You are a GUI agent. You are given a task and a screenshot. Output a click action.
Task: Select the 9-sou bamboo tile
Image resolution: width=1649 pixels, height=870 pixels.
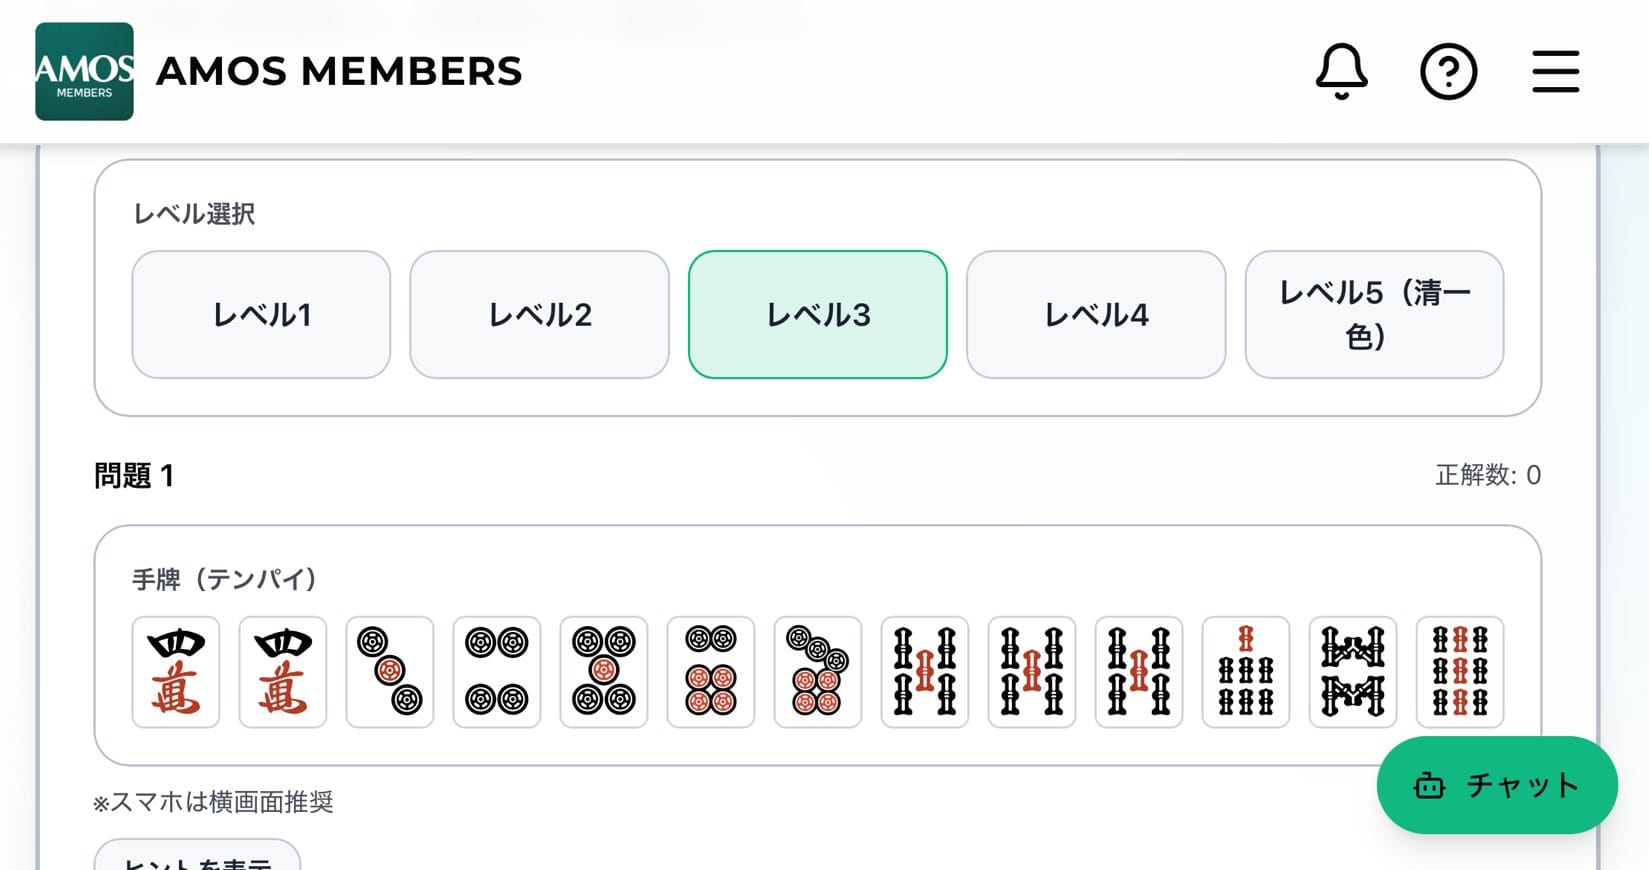[1460, 672]
